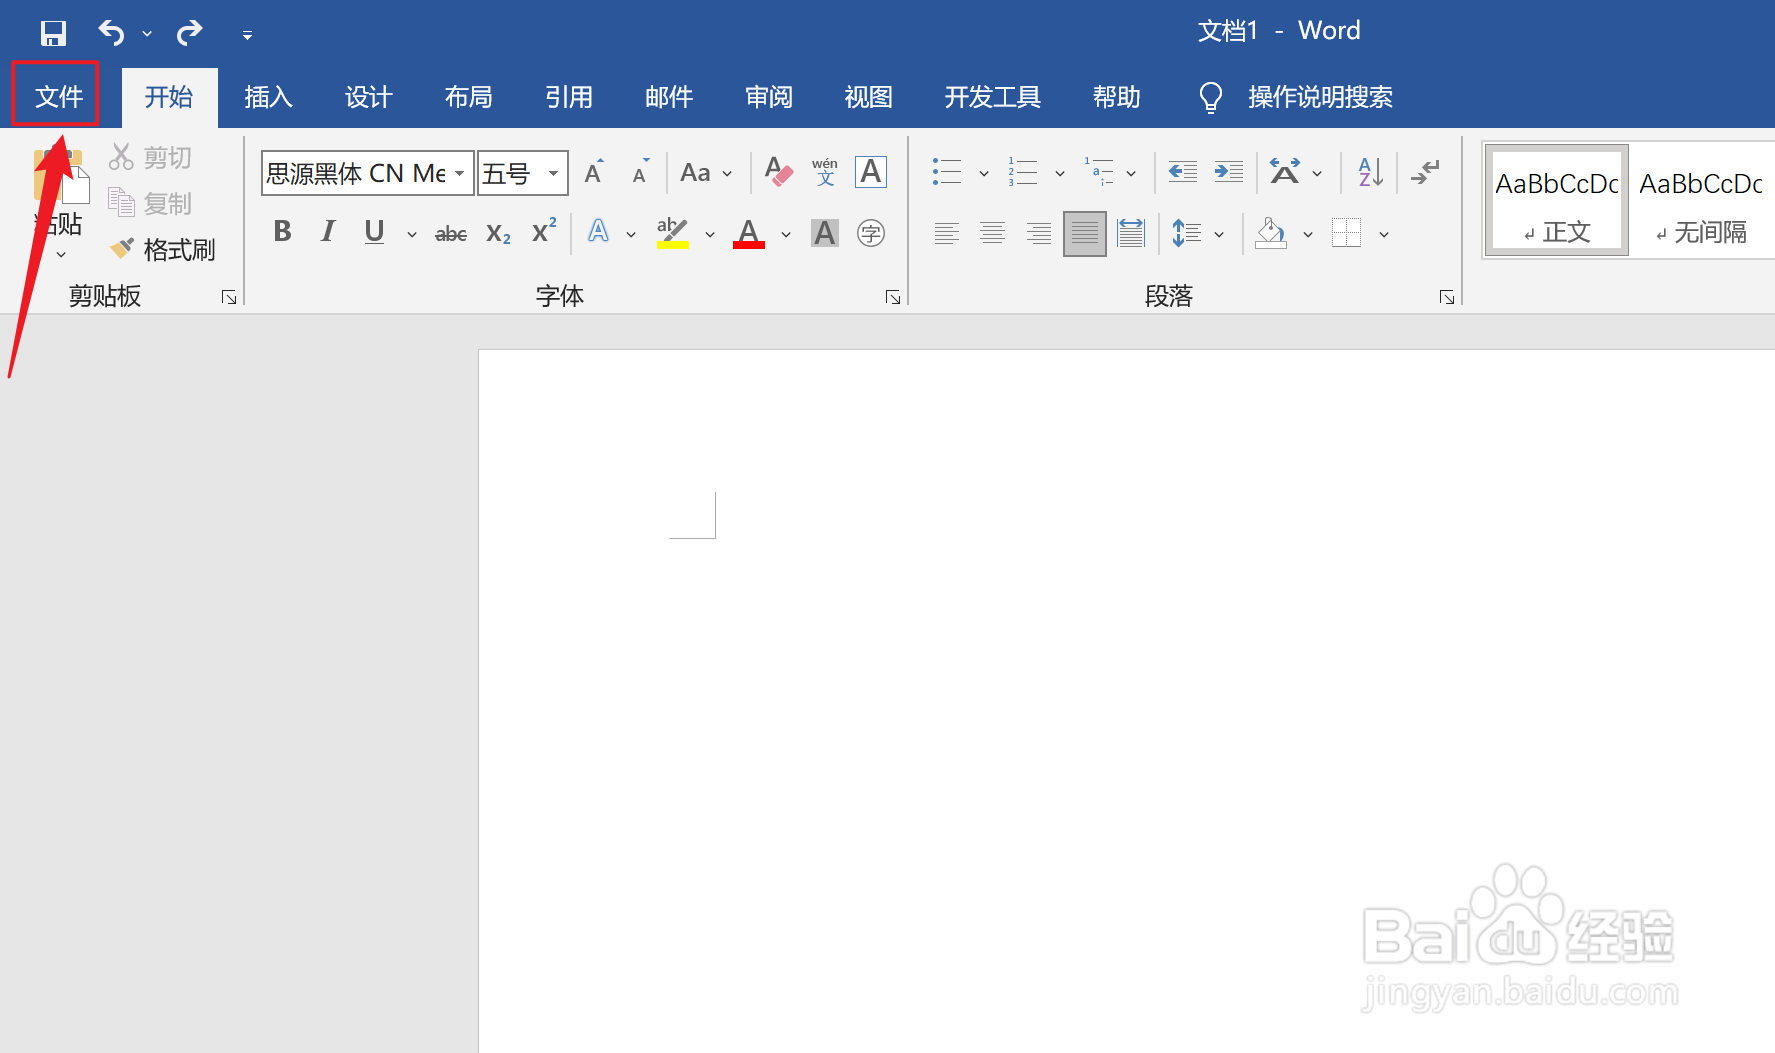Click the Multilevel List icon
Viewport: 1775px width, 1053px height.
click(x=1099, y=172)
